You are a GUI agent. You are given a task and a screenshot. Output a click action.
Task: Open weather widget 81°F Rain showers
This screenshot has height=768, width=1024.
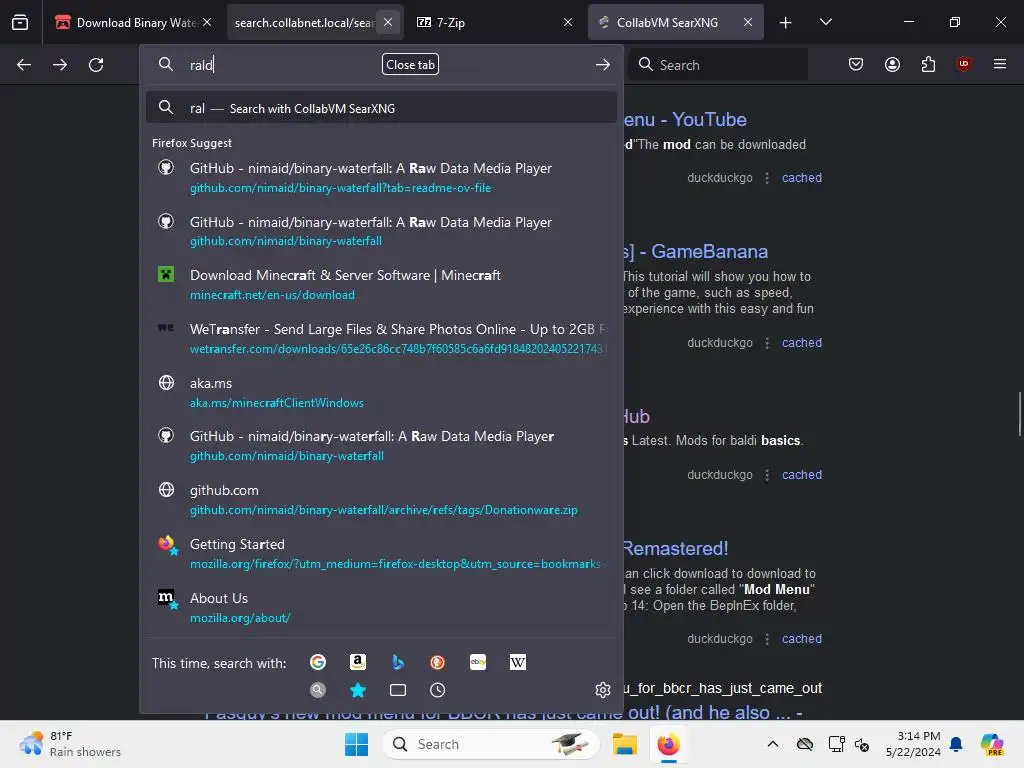coord(71,744)
